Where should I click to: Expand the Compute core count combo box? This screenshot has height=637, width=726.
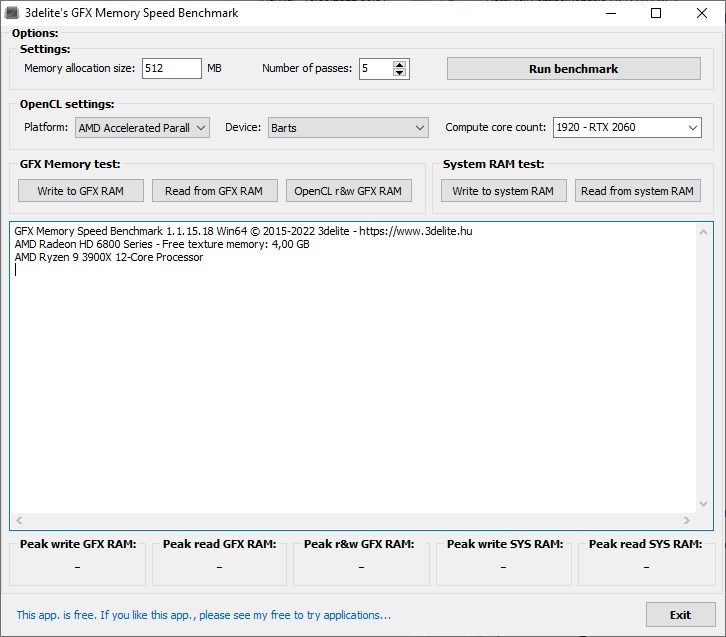pyautogui.click(x=627, y=128)
